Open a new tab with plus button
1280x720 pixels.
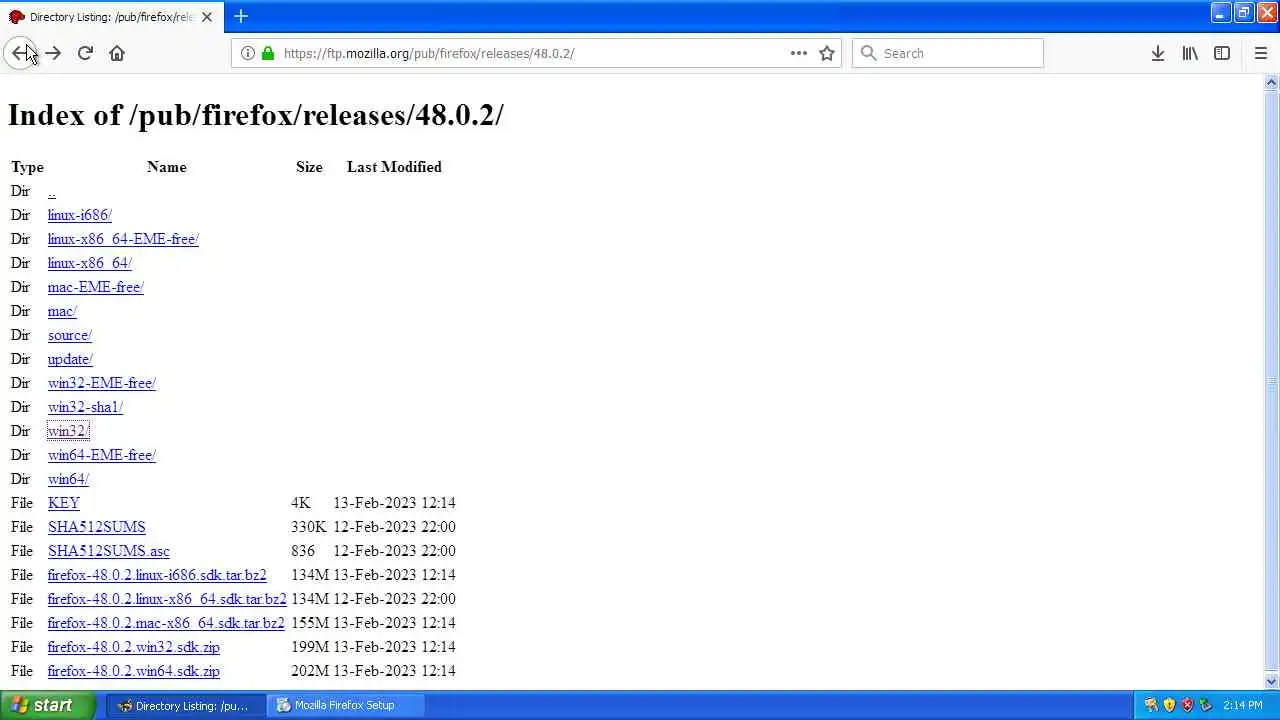click(x=241, y=16)
